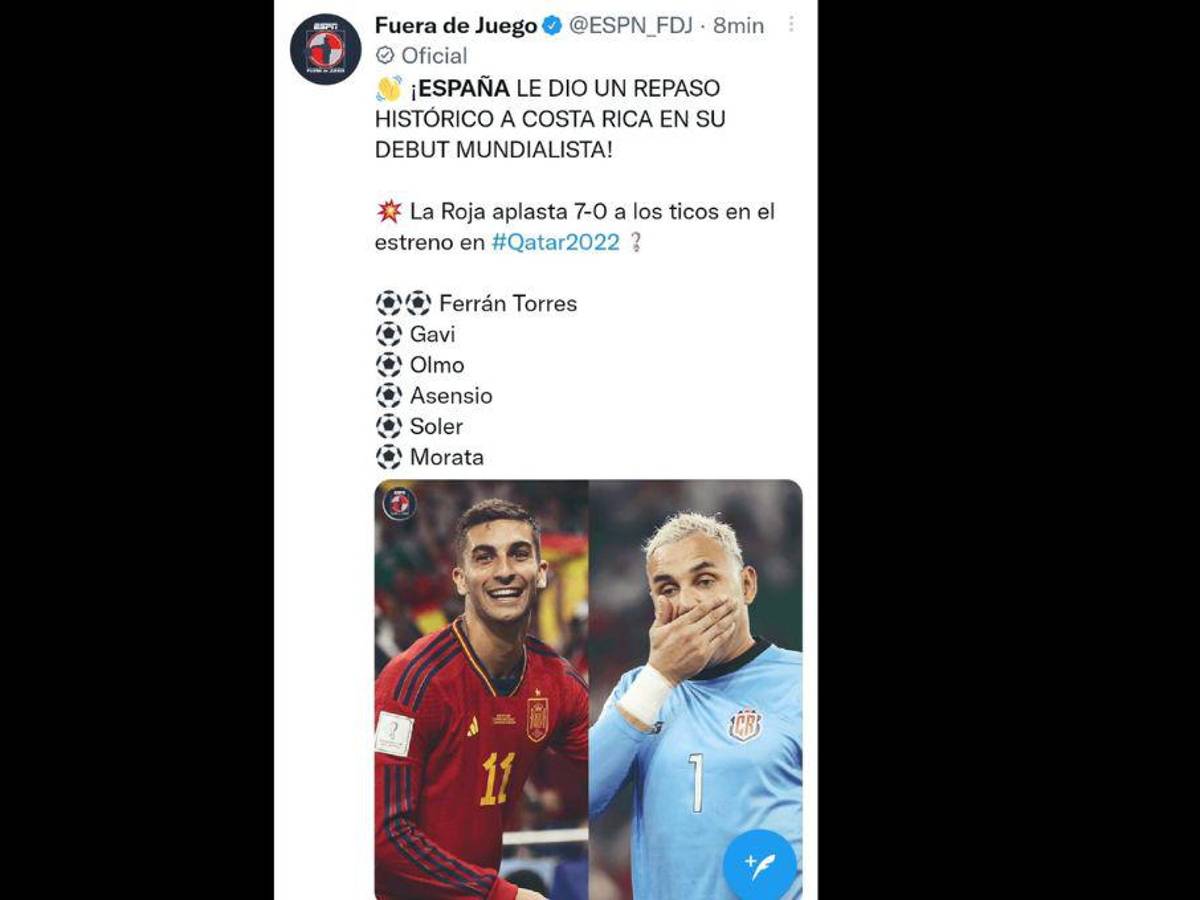Viewport: 1200px width, 900px height.
Task: Open the @ESPN_FDJ handle link
Action: coord(631,25)
